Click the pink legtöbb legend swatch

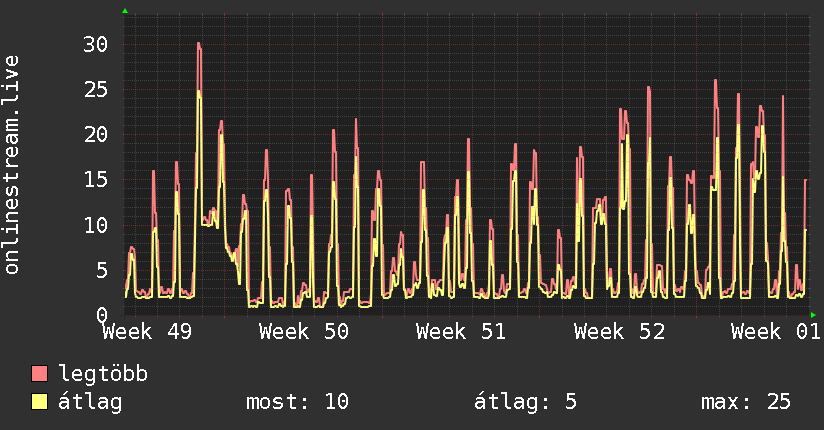tap(39, 373)
